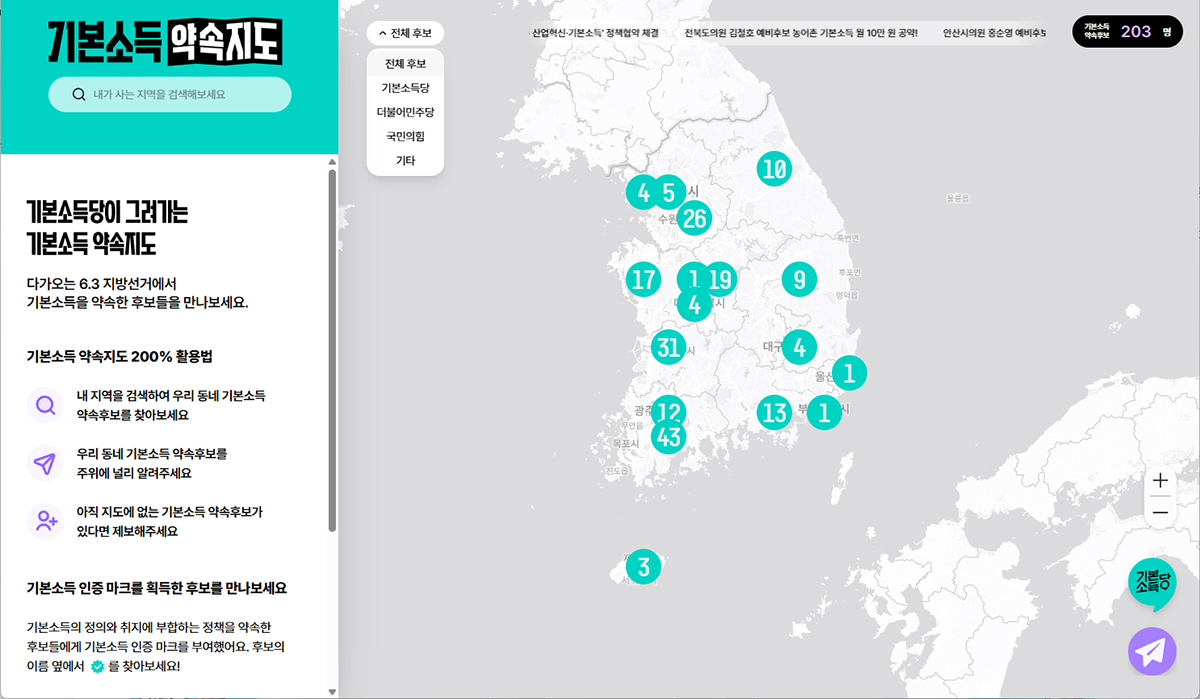Click the 203명 candidate count badge

pos(1126,32)
